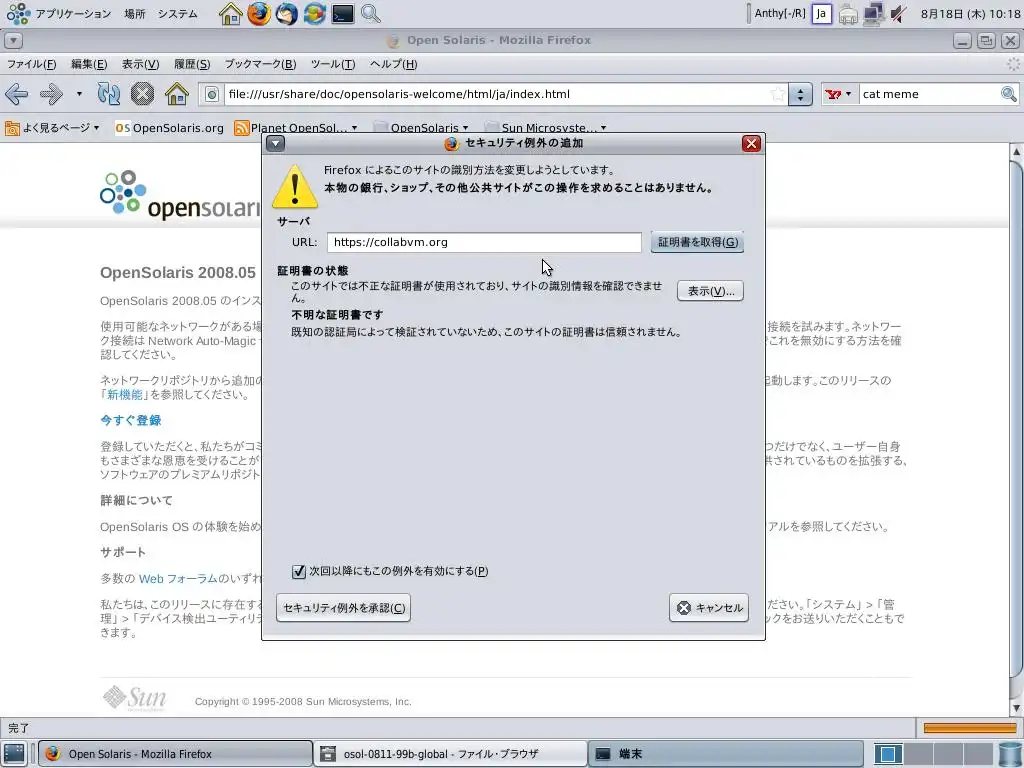Click 証明書を取得(G) button
1024x768 pixels.
tap(697, 242)
